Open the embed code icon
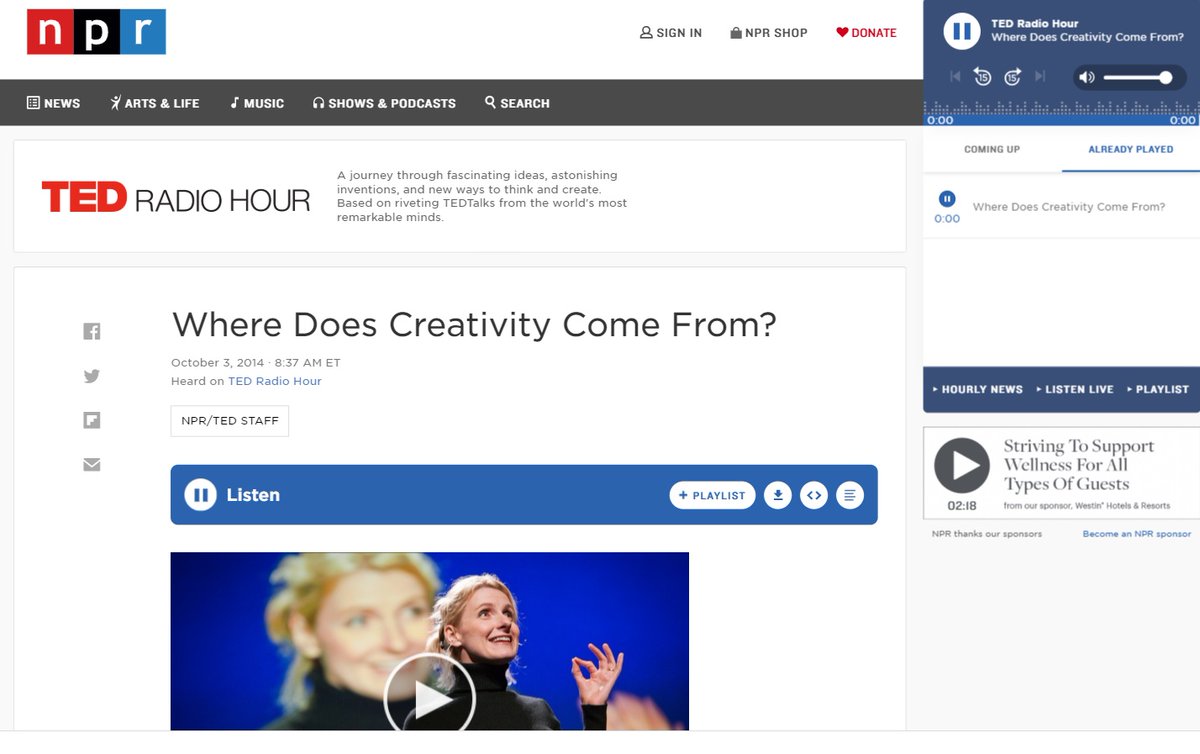Viewport: 1200px width, 754px height. [x=814, y=495]
